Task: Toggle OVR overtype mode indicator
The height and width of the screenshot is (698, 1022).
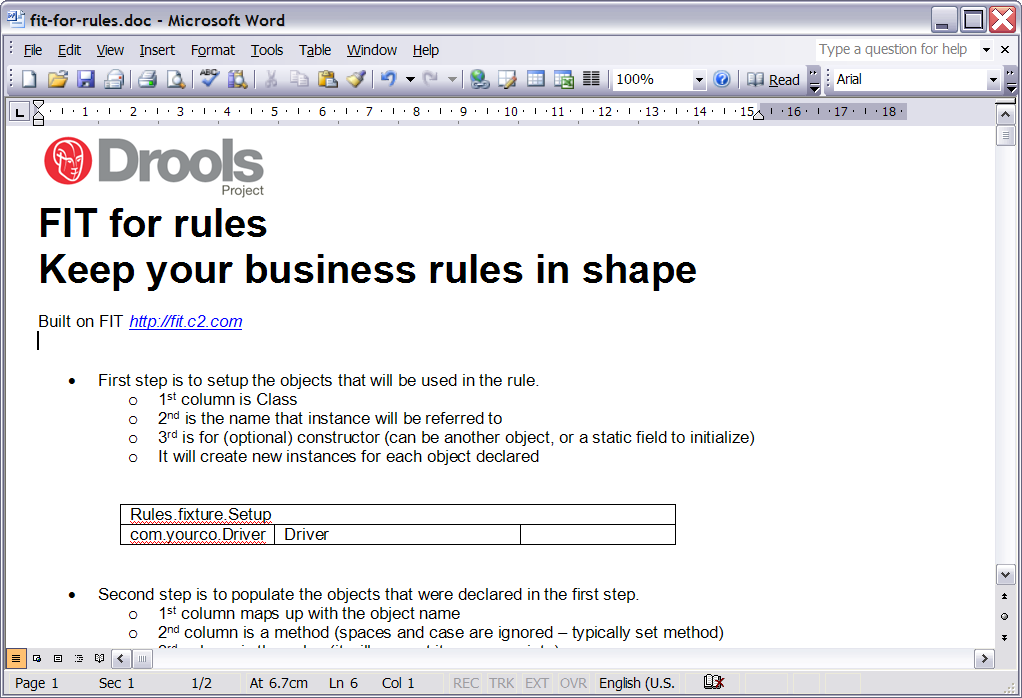Action: (x=573, y=683)
